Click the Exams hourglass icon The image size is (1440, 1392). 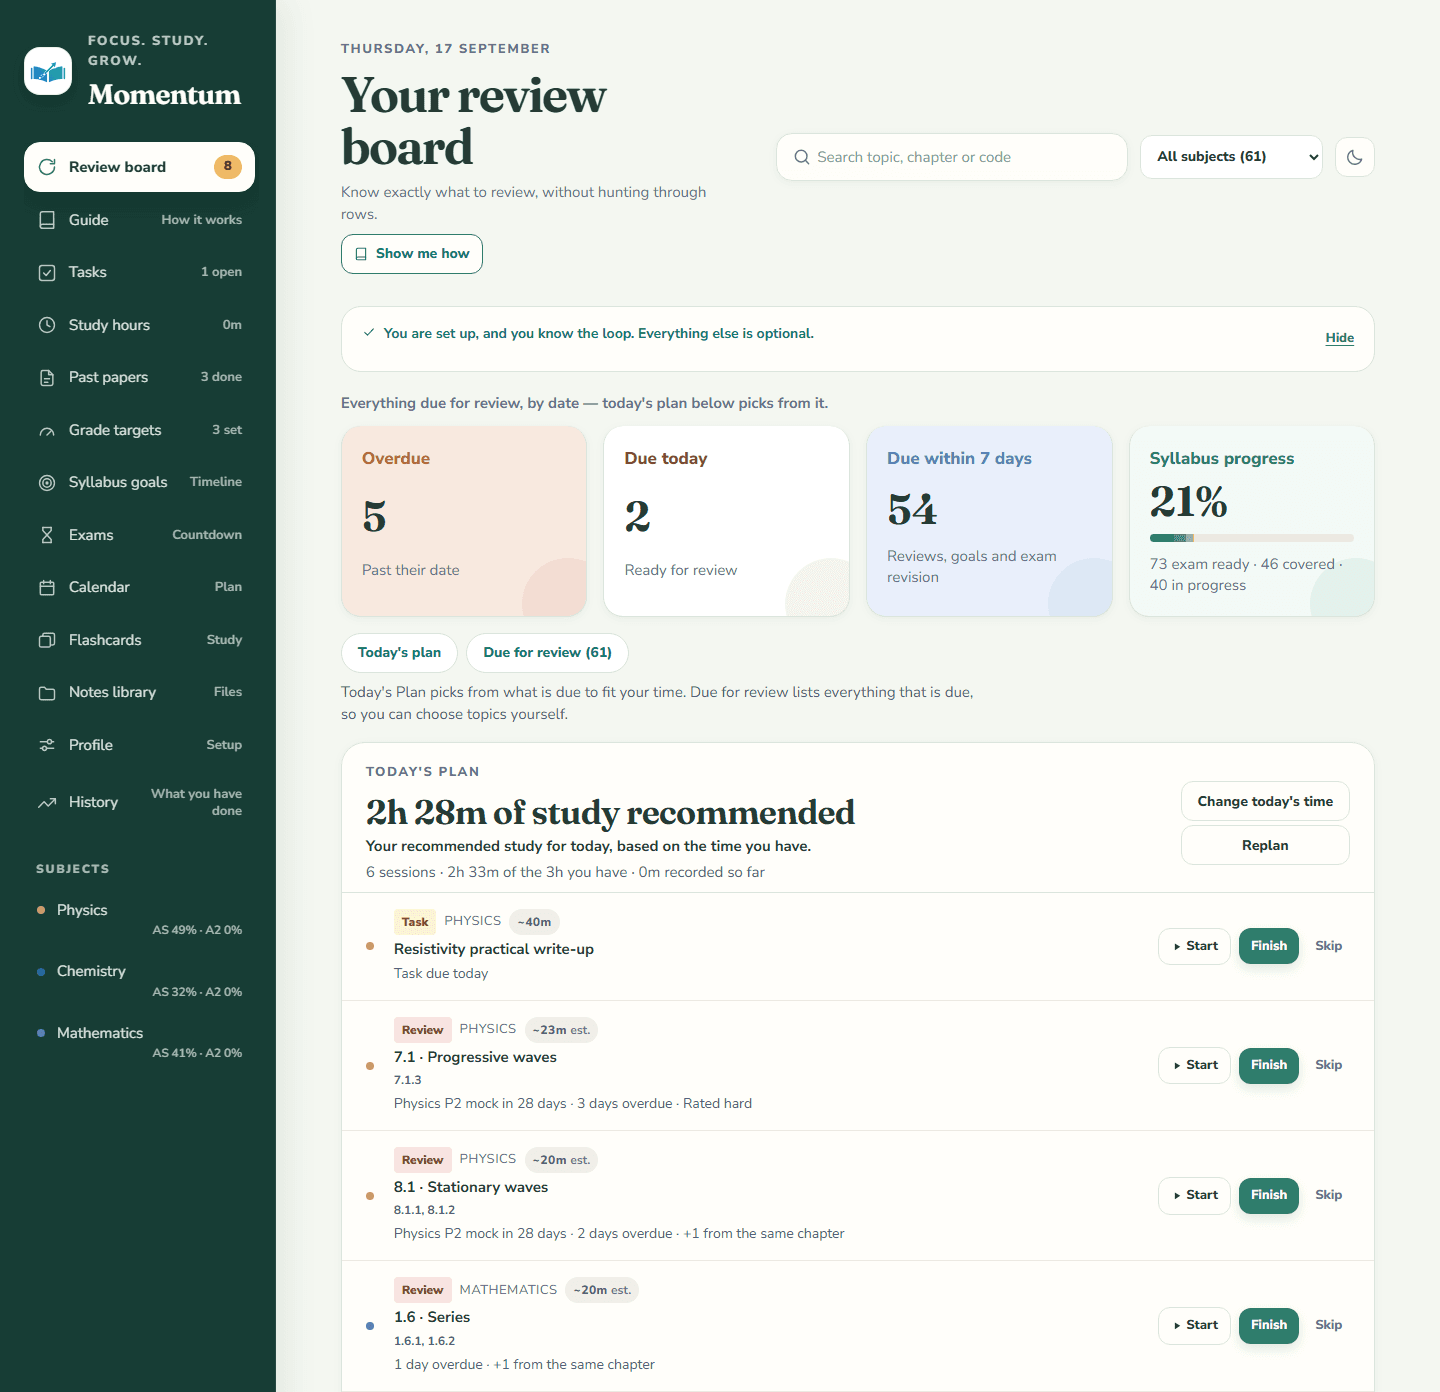[47, 535]
